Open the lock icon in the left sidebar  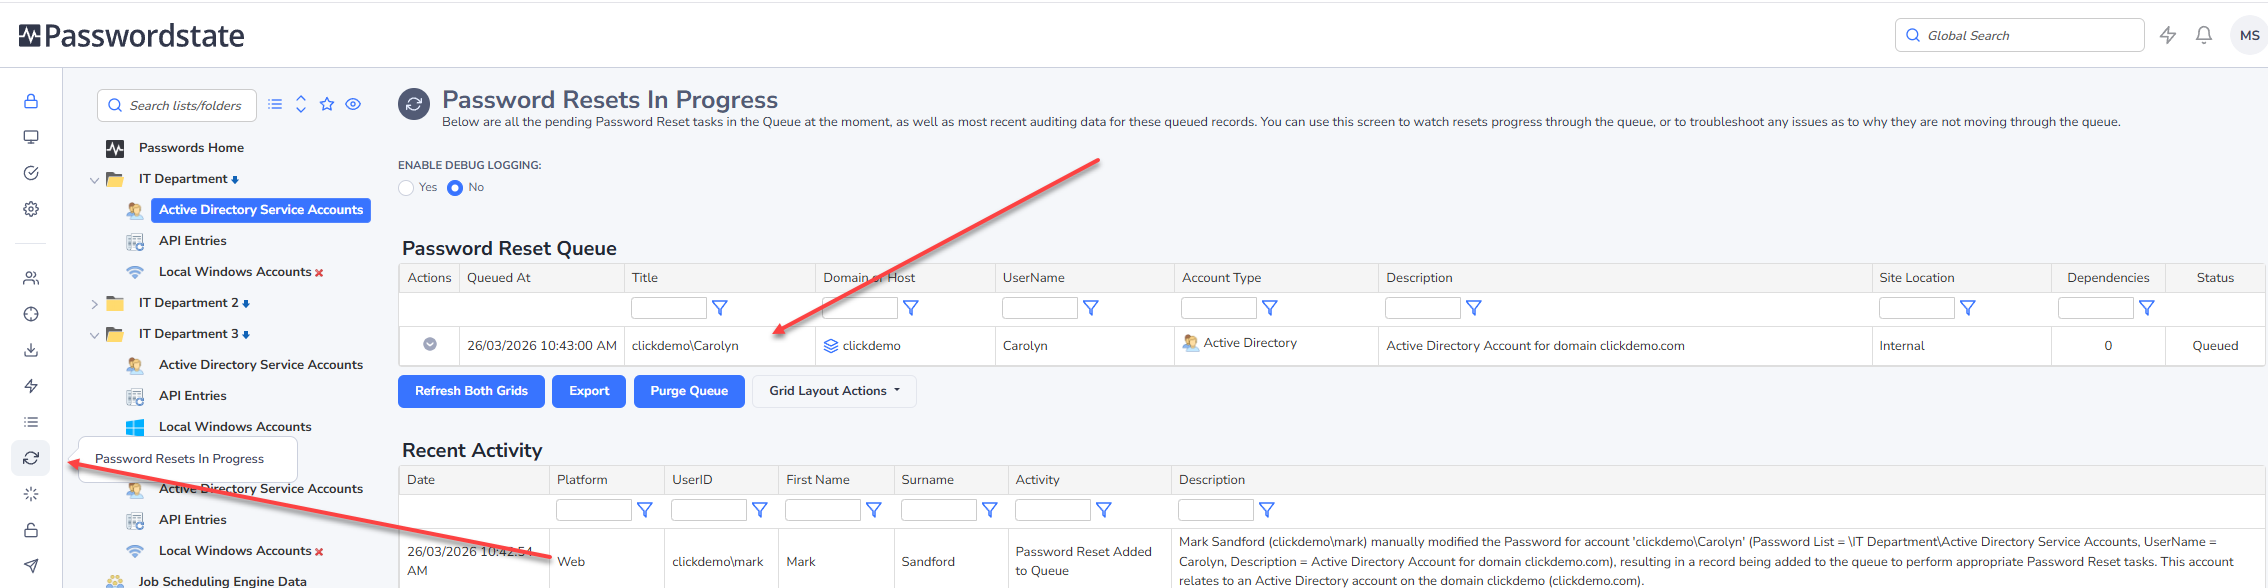point(31,101)
